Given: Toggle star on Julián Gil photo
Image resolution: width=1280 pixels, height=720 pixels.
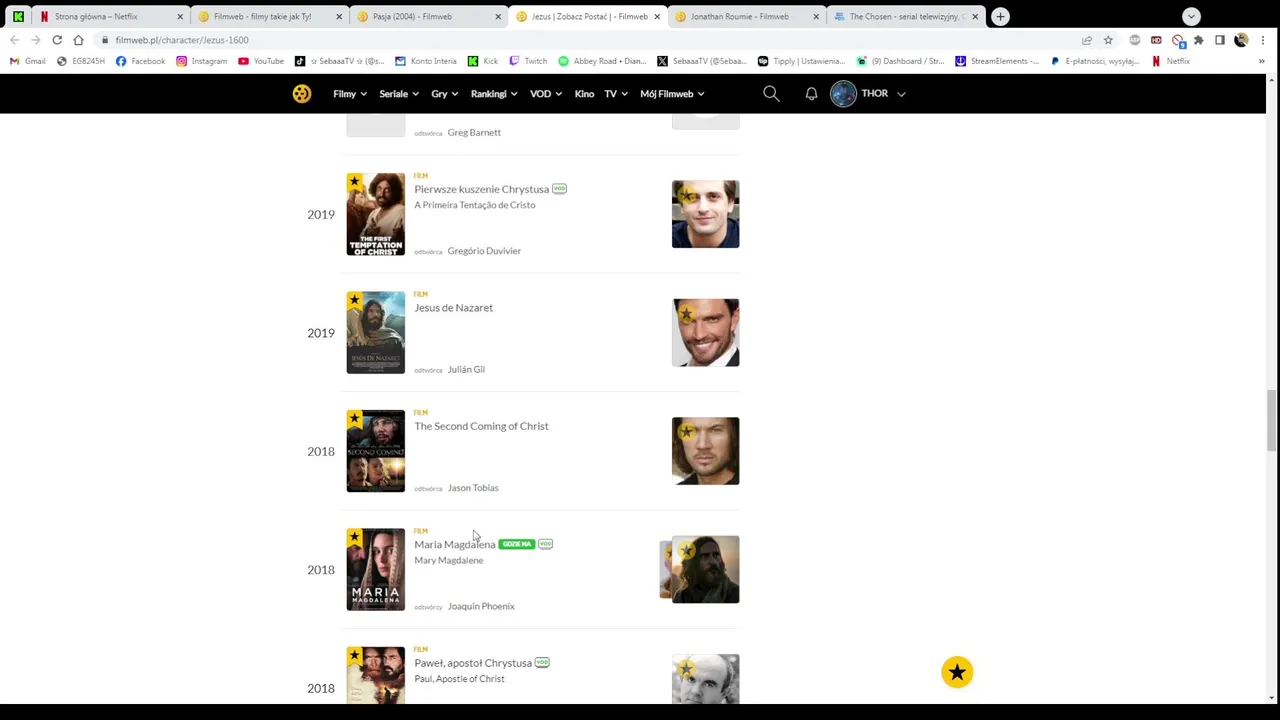Looking at the screenshot, I should (x=686, y=314).
